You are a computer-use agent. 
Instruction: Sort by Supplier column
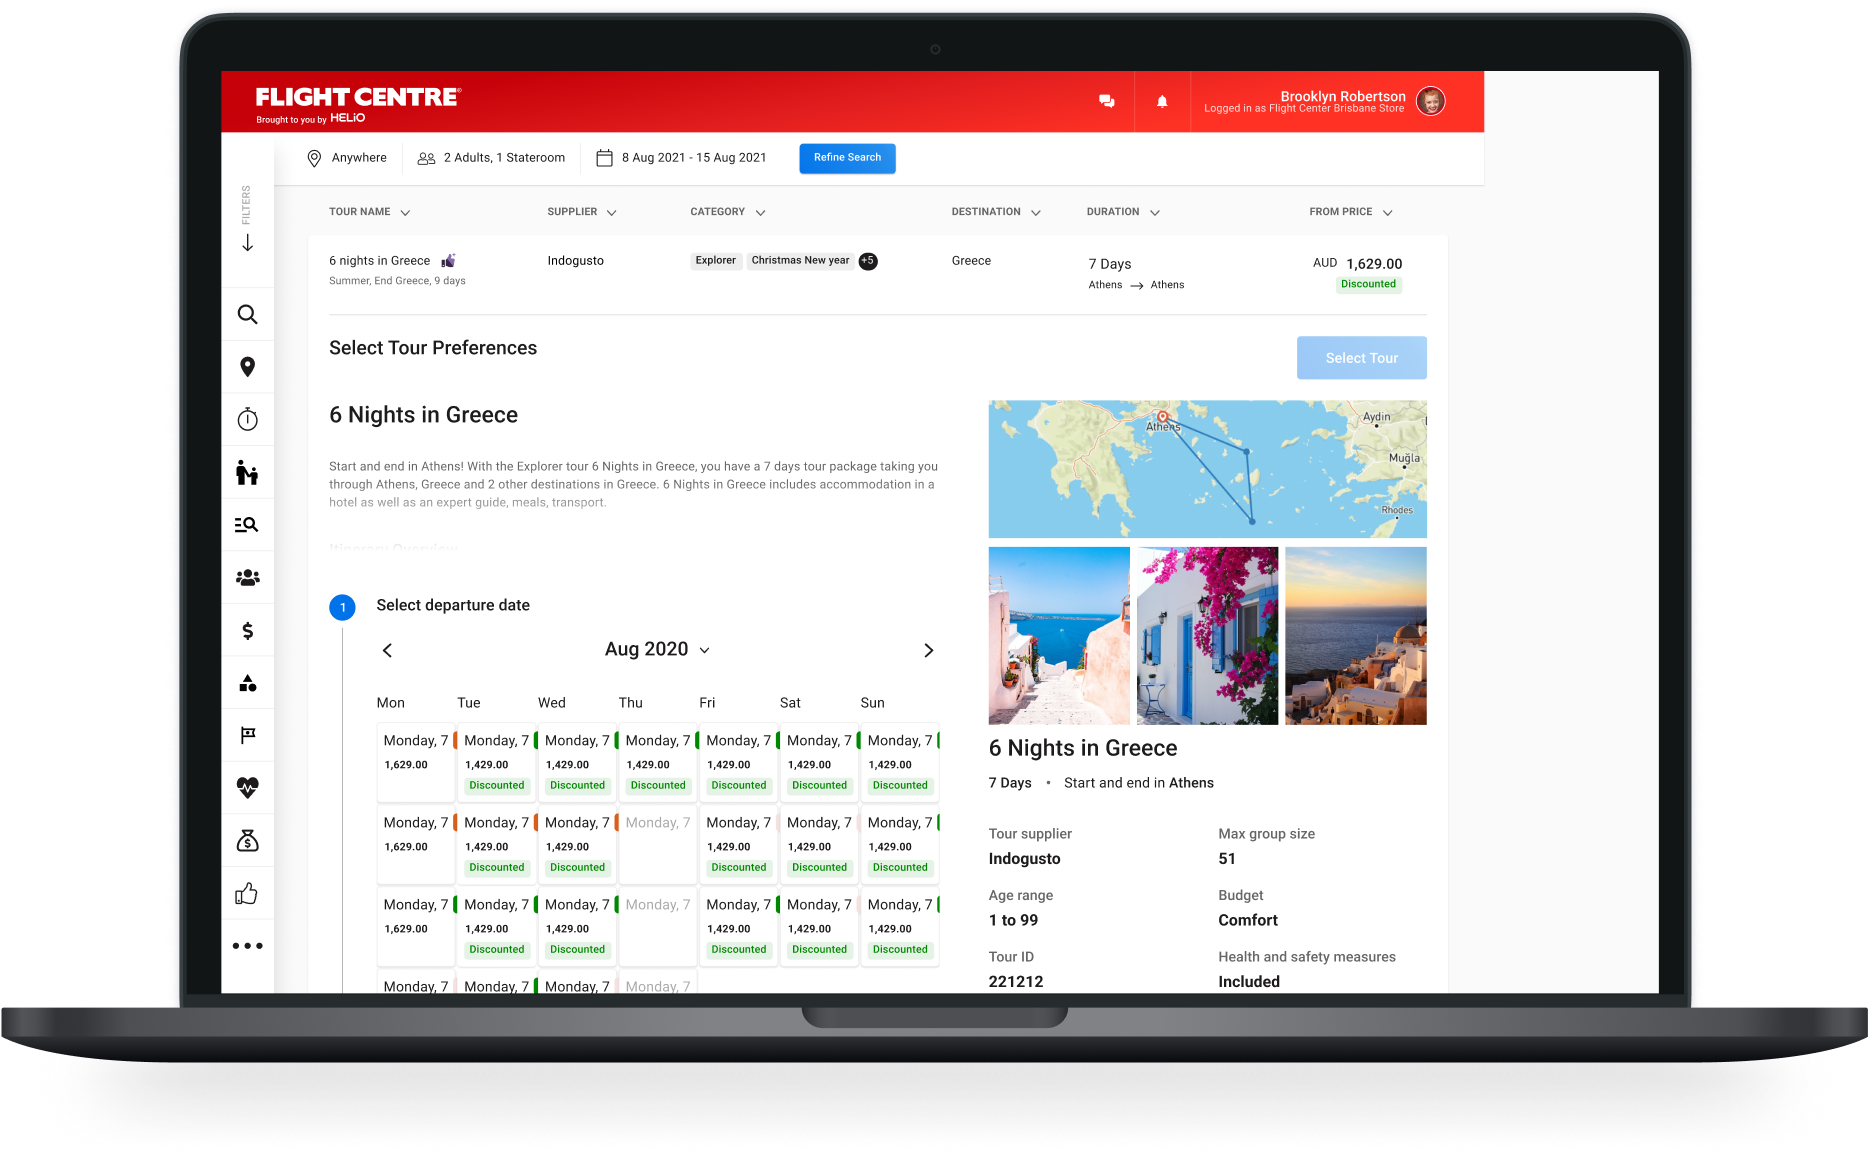pyautogui.click(x=582, y=212)
